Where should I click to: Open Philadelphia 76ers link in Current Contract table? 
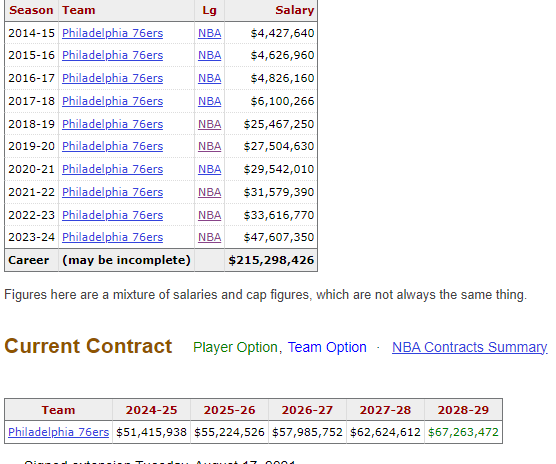pos(59,432)
